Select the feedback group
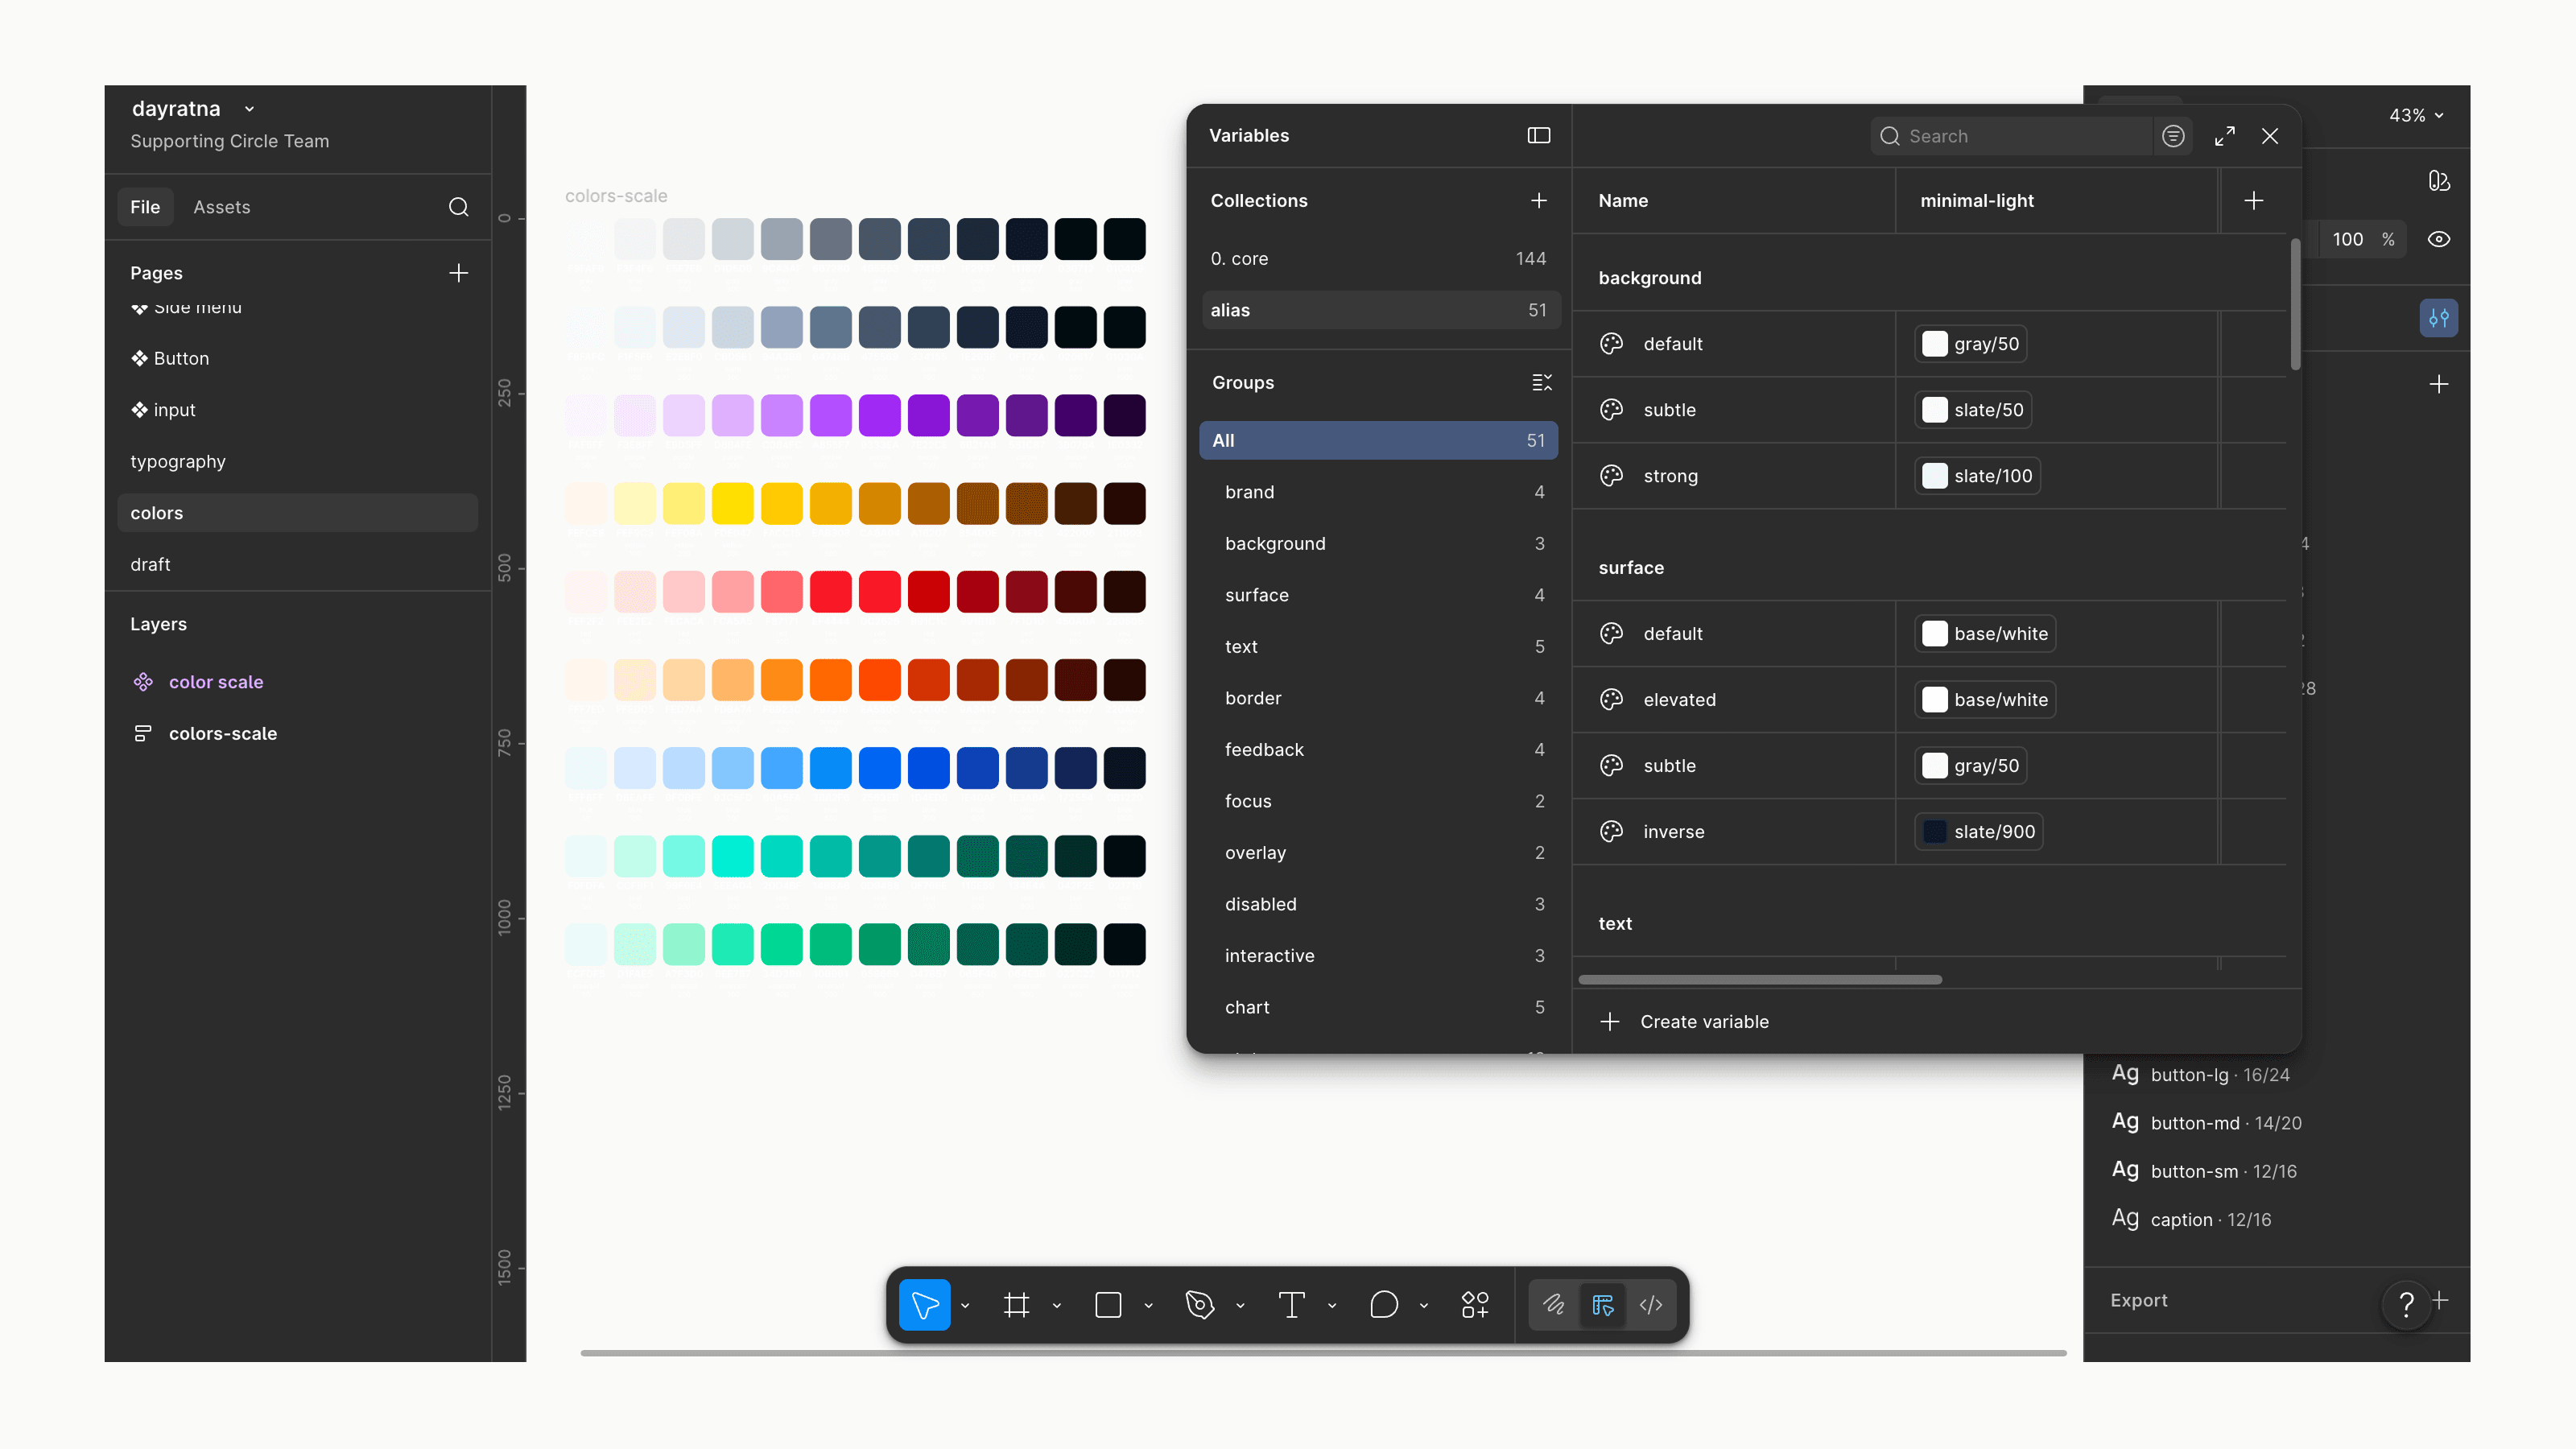This screenshot has width=2576, height=1449. (x=1378, y=750)
